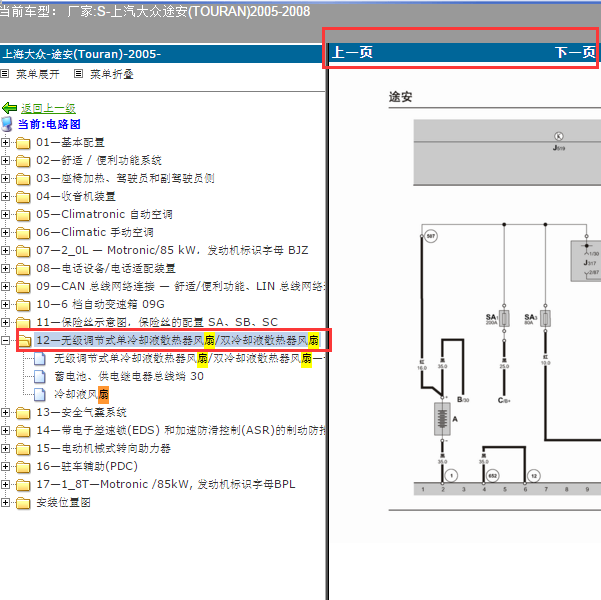Expand the 09—CAN 总线网络连接 node
The width and height of the screenshot is (601, 600).
pos(5,286)
